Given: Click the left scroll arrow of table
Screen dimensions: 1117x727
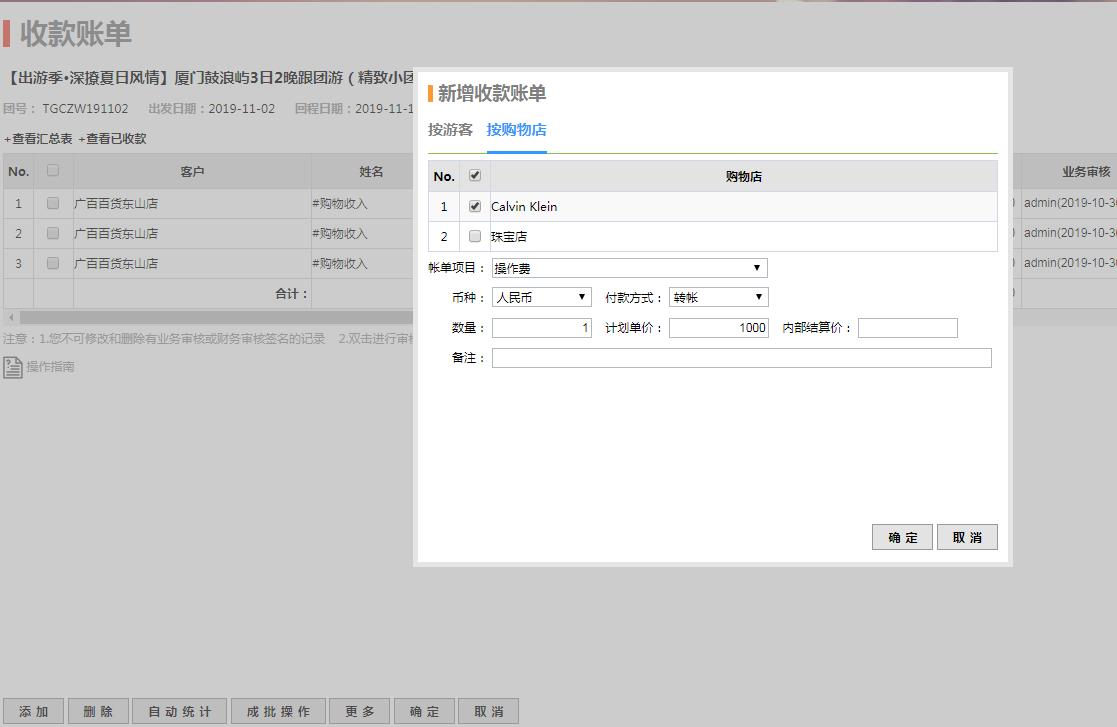Looking at the screenshot, I should pyautogui.click(x=11, y=317).
